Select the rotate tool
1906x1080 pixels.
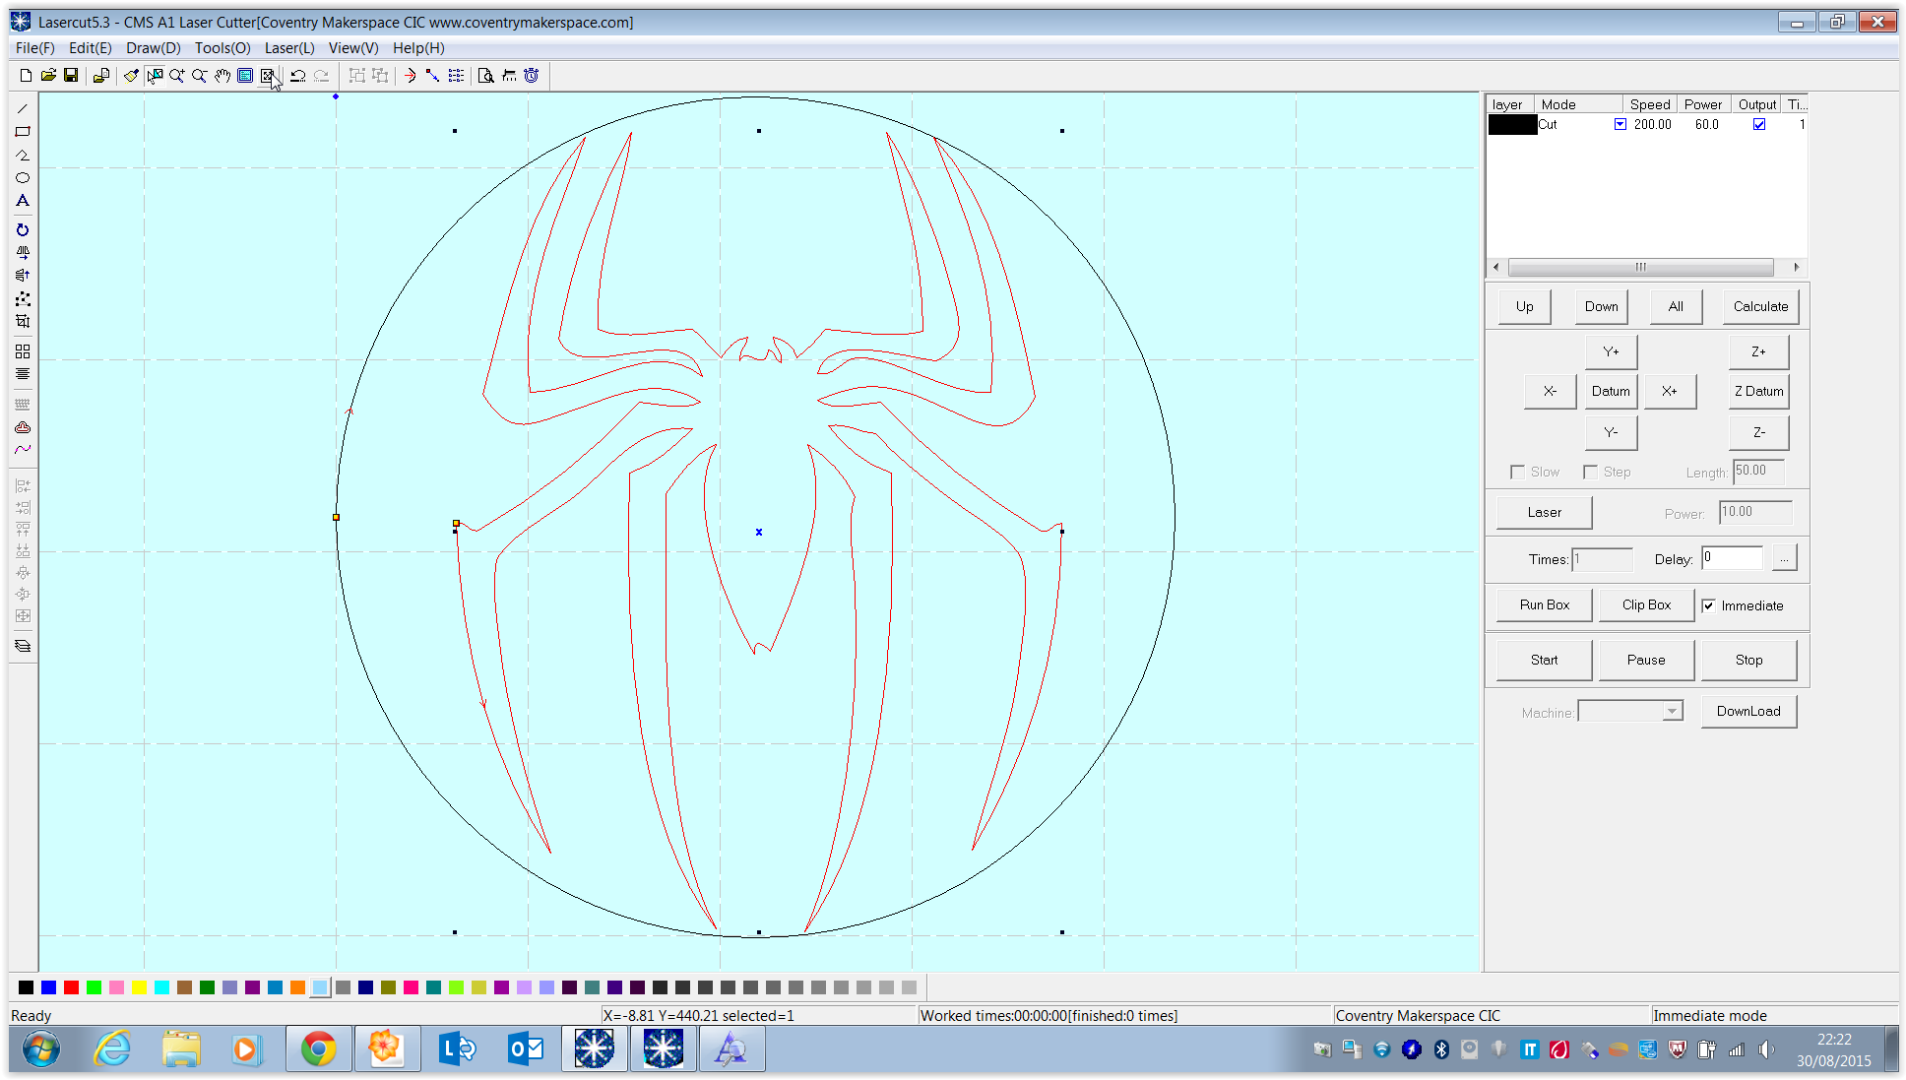[23, 230]
